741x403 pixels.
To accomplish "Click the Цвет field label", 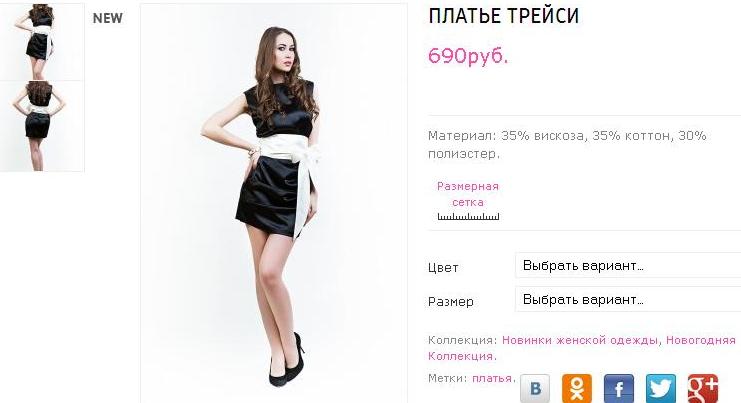I will pyautogui.click(x=443, y=268).
